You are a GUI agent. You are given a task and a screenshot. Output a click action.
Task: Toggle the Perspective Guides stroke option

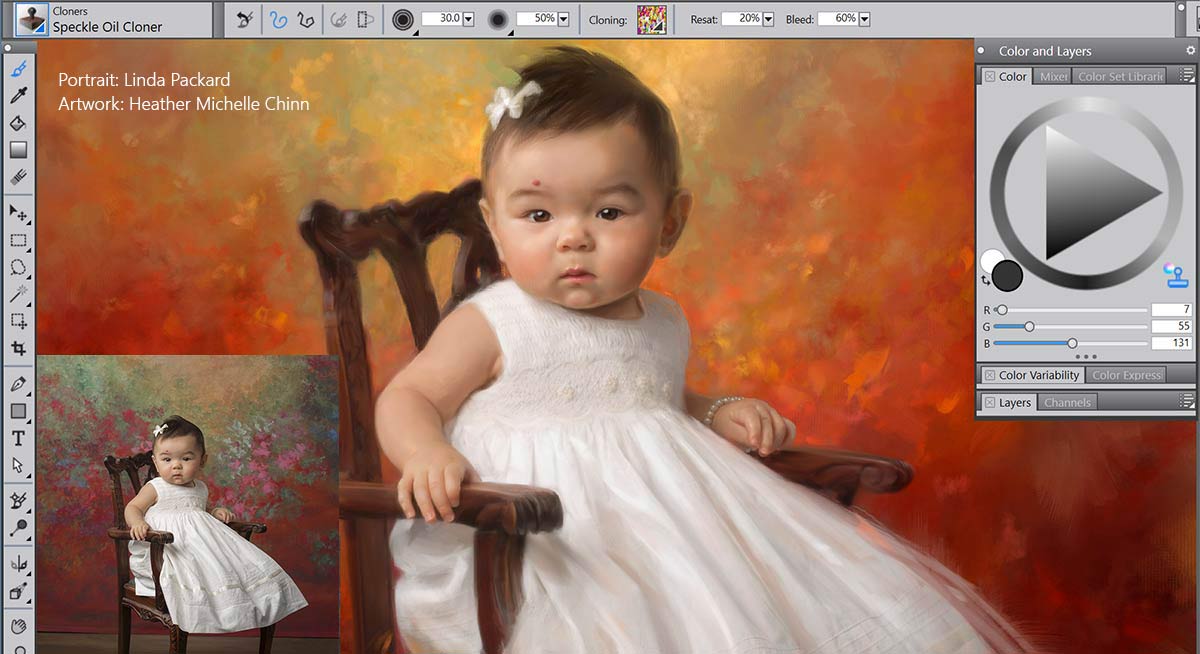[365, 18]
